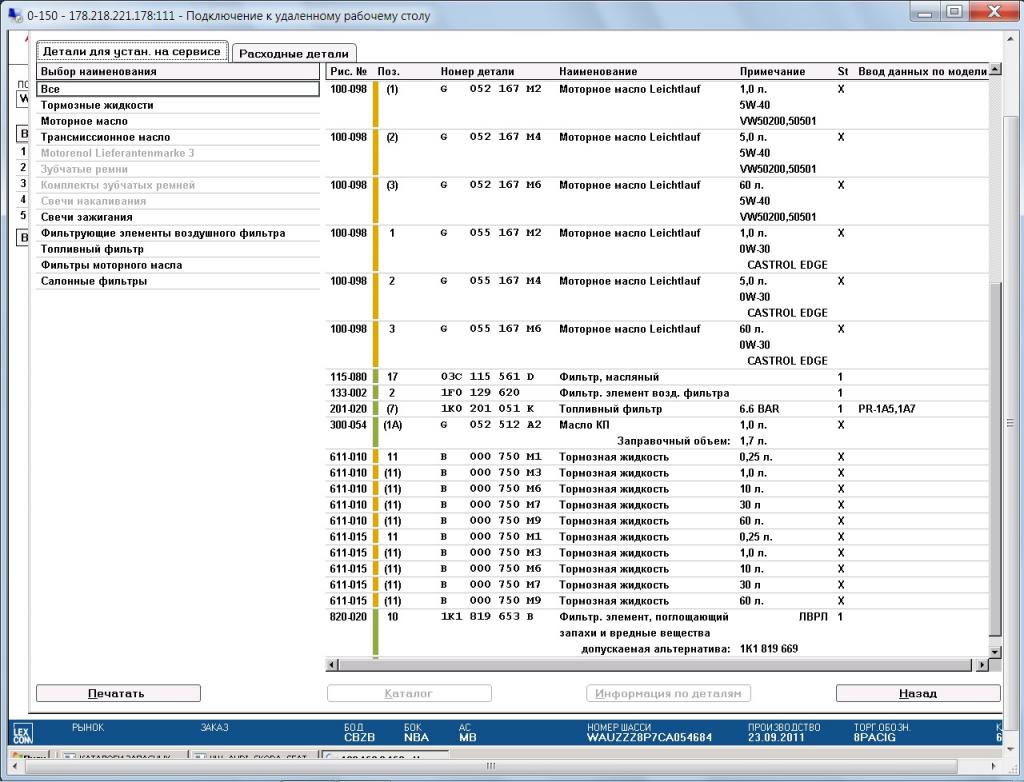Click 'B 000 750 M3' in row 611-010
The image size is (1024, 782).
[x=491, y=473]
